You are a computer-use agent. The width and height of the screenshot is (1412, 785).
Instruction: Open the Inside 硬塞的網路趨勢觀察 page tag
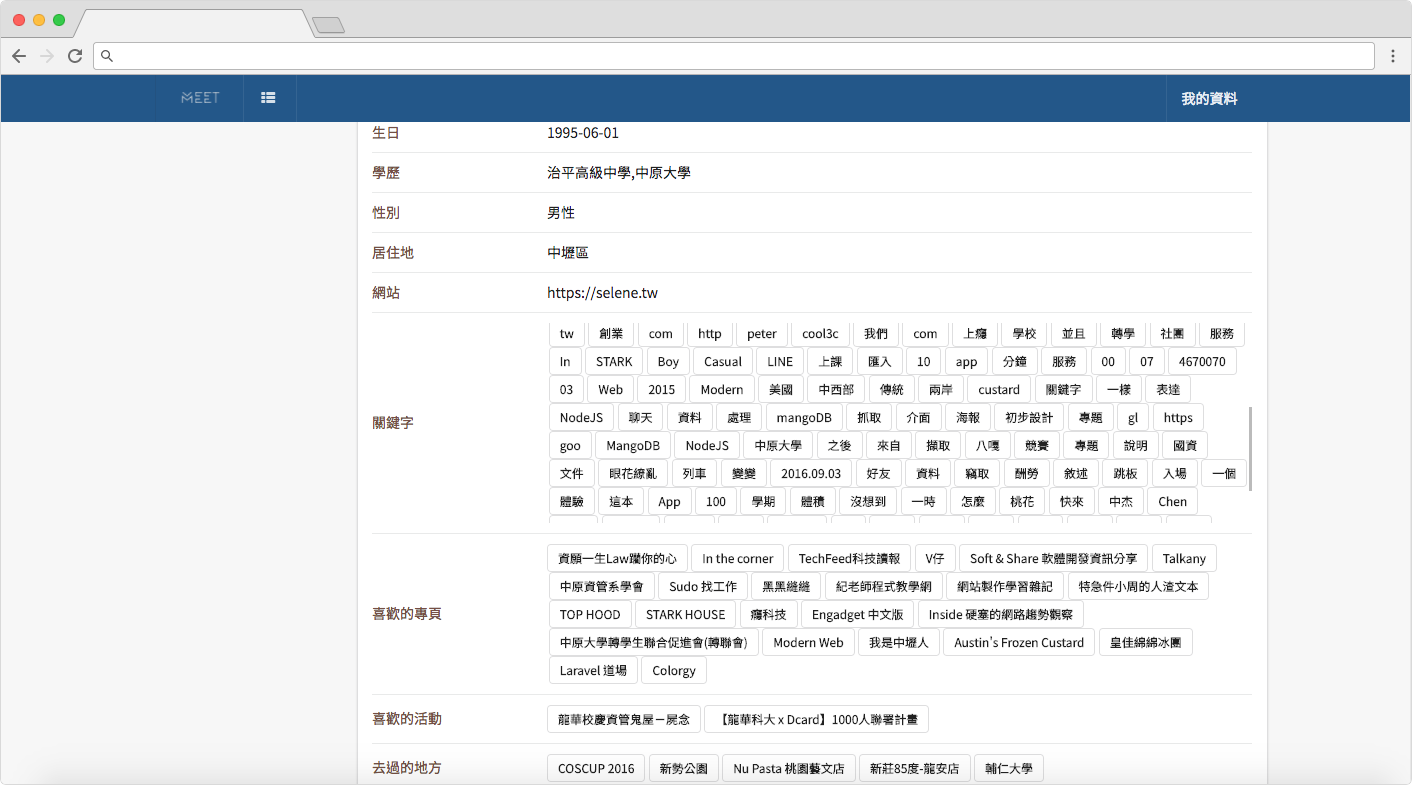coord(1001,615)
